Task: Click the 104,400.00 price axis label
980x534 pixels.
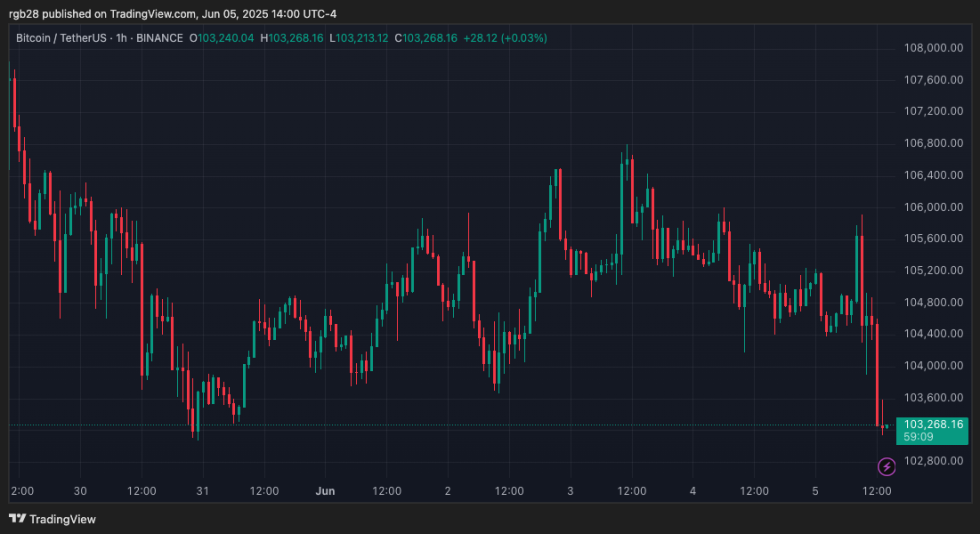Action: coord(933,333)
